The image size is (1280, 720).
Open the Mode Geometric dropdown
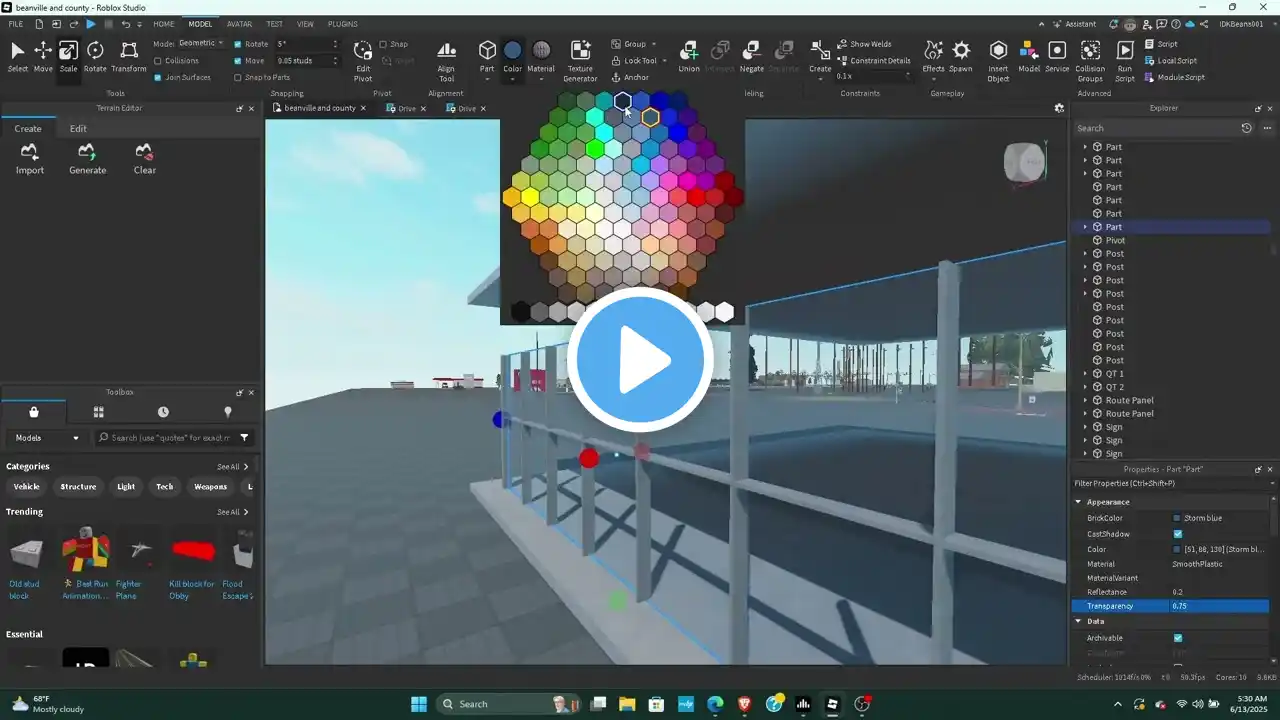(201, 43)
